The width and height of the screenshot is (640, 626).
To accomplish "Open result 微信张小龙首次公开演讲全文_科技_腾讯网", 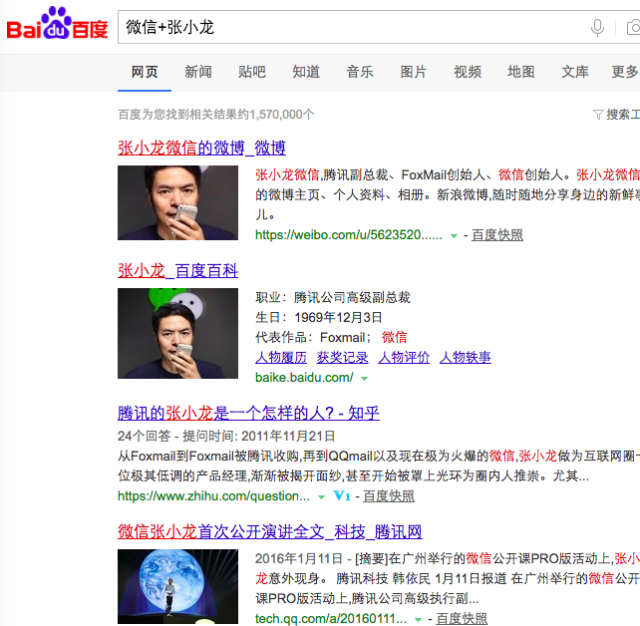I will pyautogui.click(x=270, y=532).
